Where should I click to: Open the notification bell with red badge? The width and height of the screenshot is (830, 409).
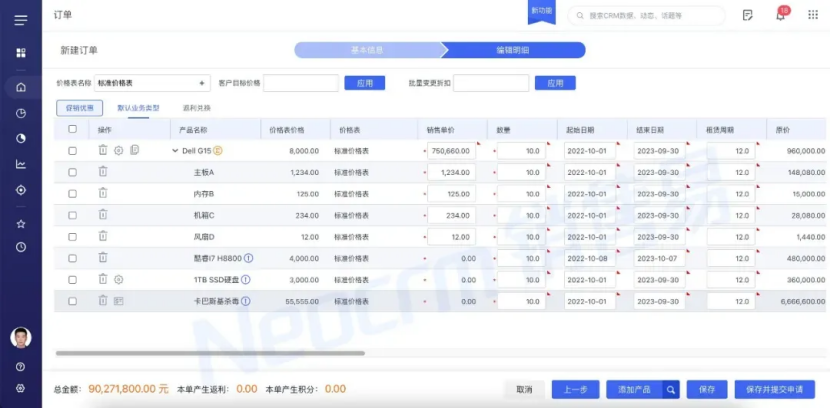tap(781, 15)
